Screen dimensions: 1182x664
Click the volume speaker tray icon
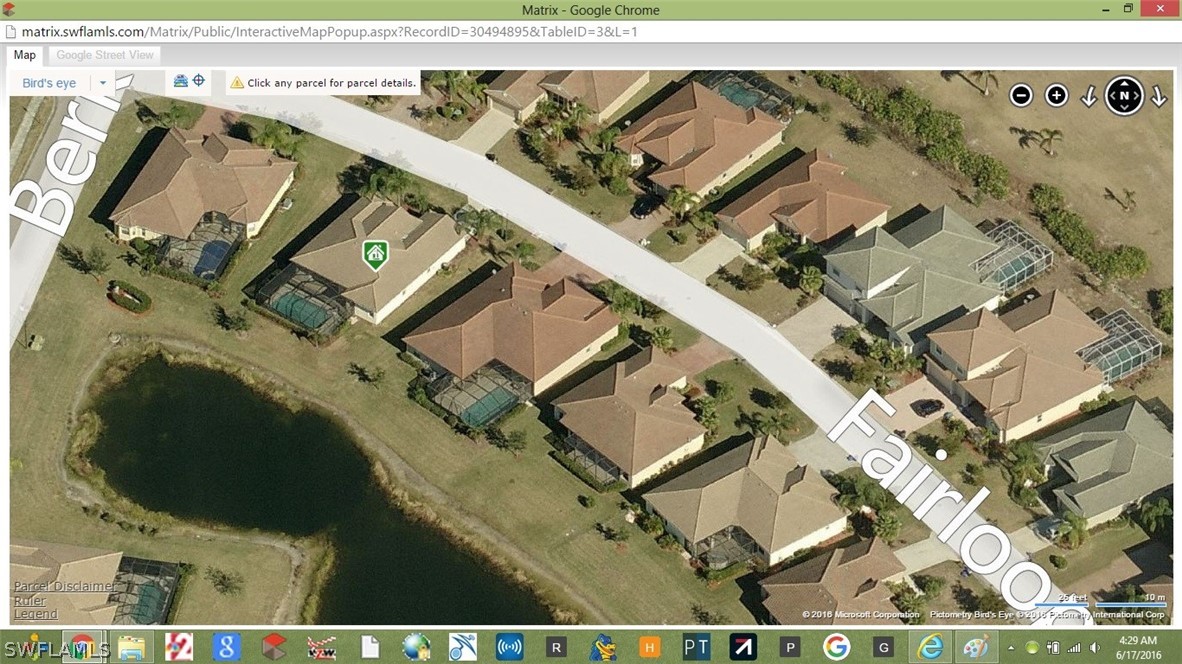pyautogui.click(x=1095, y=647)
